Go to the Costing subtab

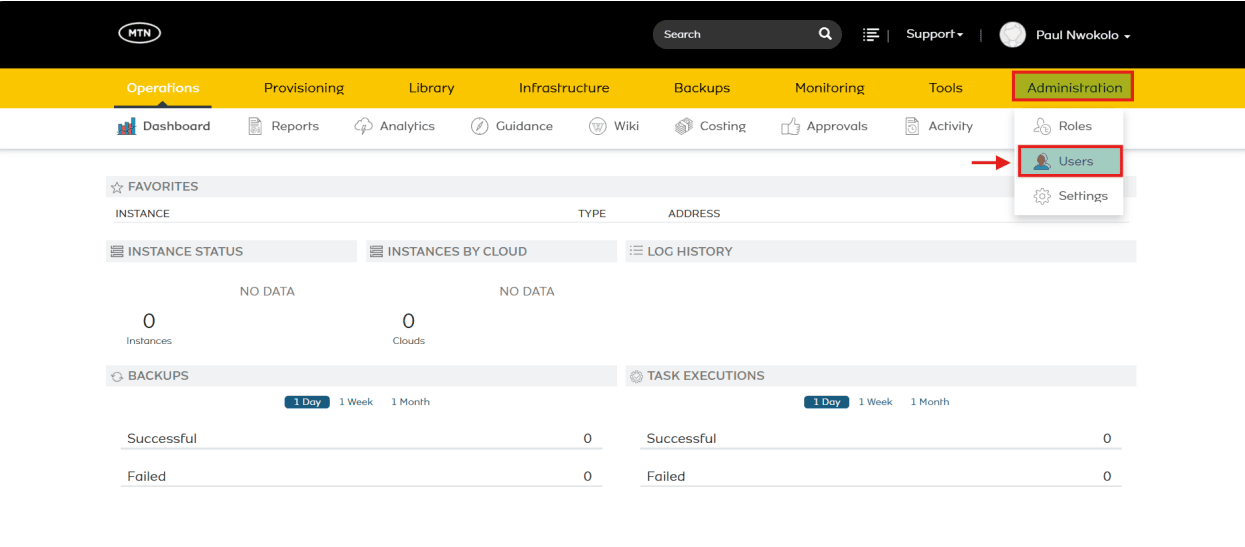711,126
